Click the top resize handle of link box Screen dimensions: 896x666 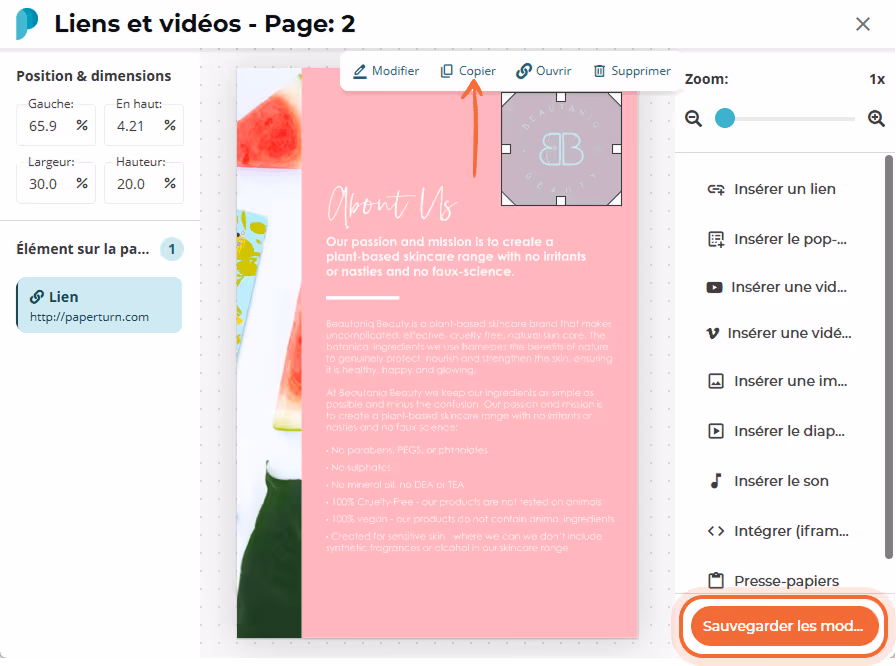coord(561,97)
